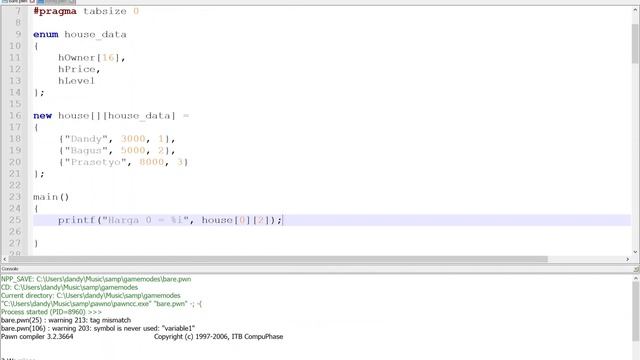Close the Console panel

636,269
